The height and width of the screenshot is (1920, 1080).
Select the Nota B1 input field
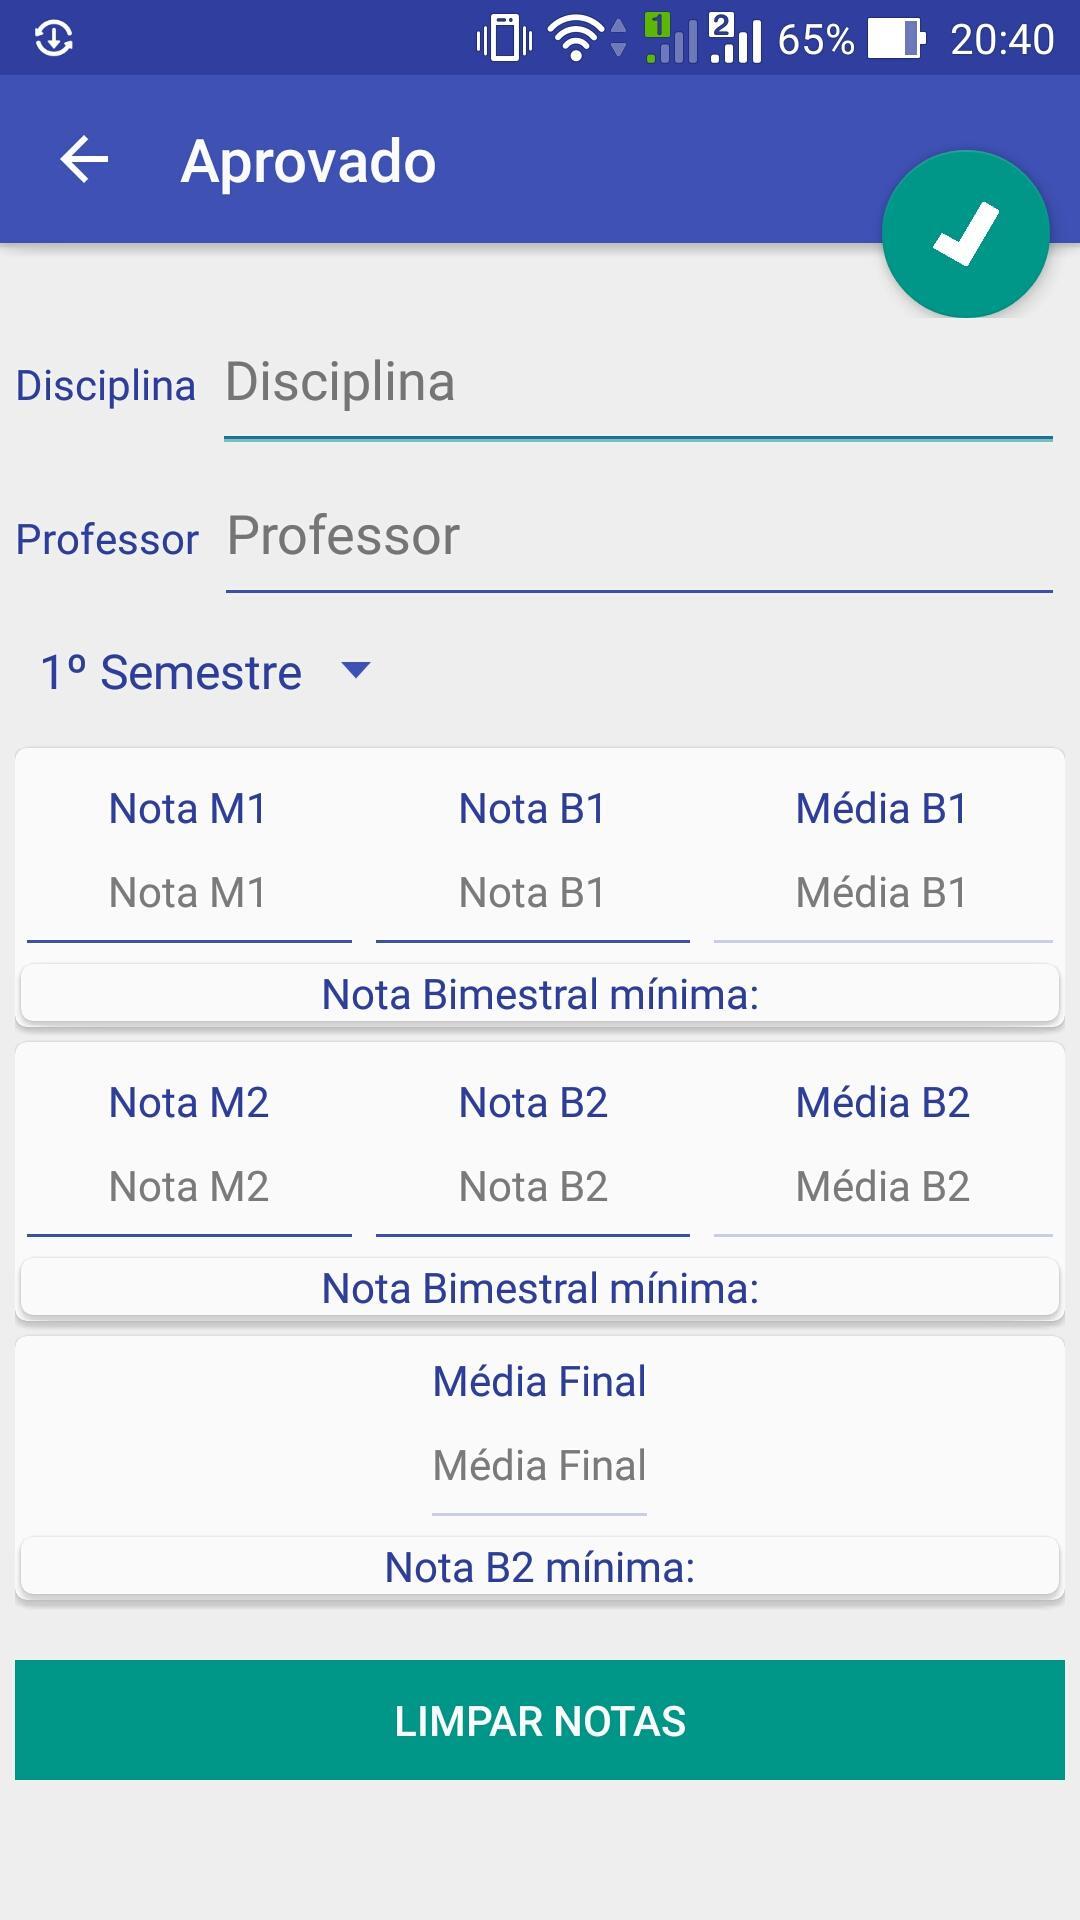(533, 895)
